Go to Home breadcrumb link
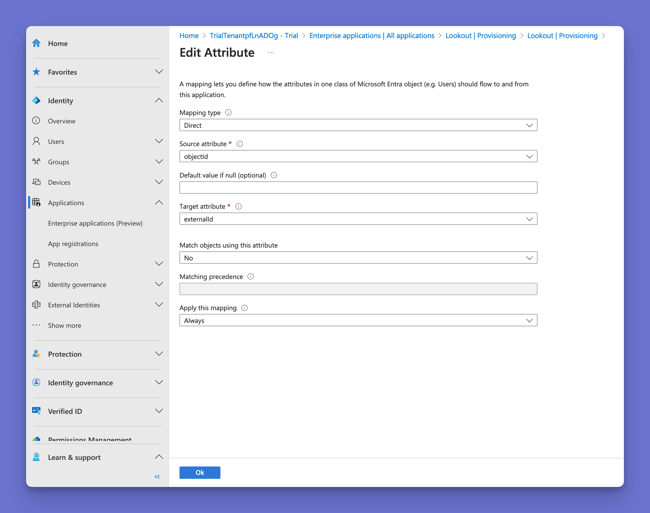 (x=189, y=36)
